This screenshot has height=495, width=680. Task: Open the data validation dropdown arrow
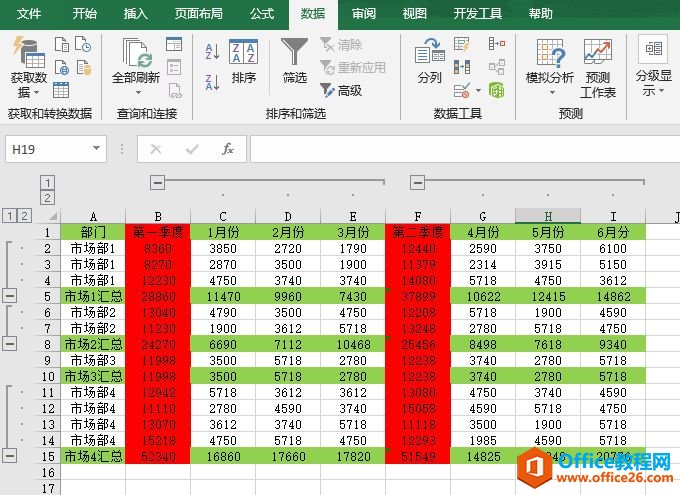click(x=478, y=91)
